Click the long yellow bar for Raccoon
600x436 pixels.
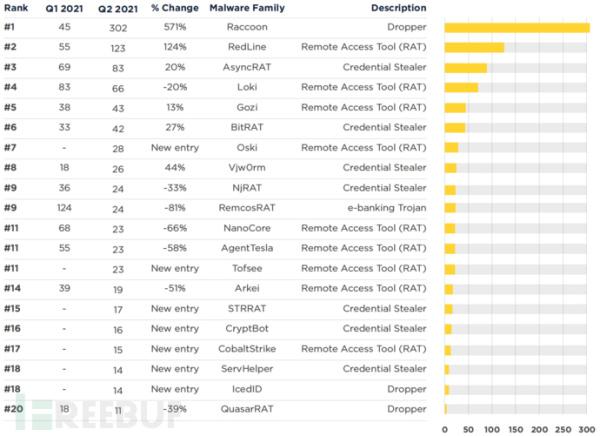click(517, 28)
